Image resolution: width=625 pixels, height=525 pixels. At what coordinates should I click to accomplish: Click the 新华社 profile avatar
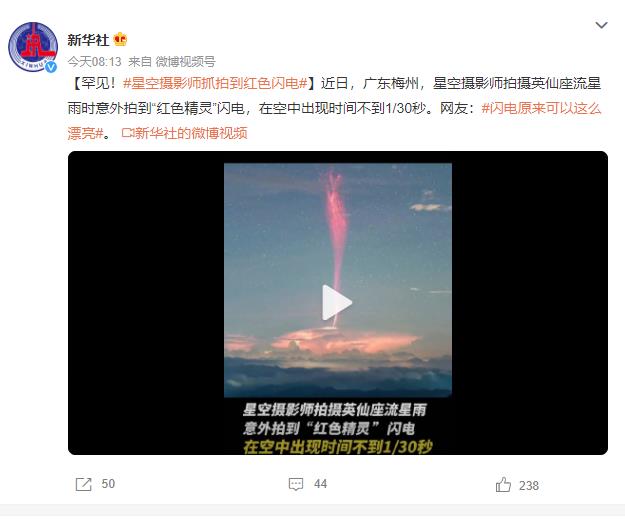pyautogui.click(x=33, y=47)
